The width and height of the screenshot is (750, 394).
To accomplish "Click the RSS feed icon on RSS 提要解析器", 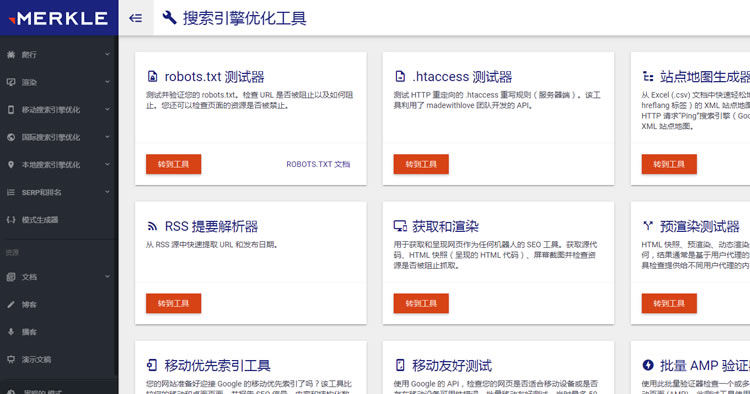I will pos(152,226).
